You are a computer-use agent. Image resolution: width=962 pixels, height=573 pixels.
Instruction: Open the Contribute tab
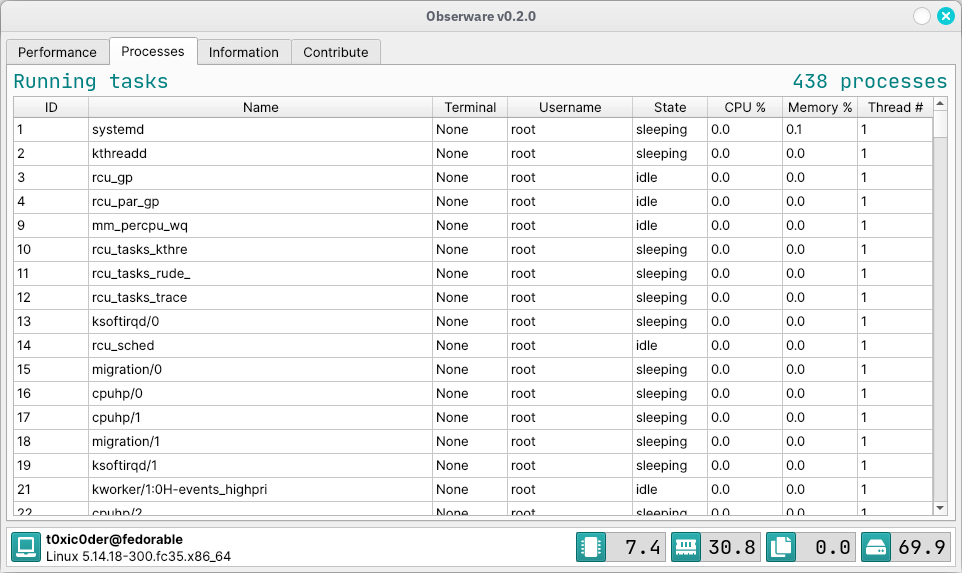(x=336, y=52)
